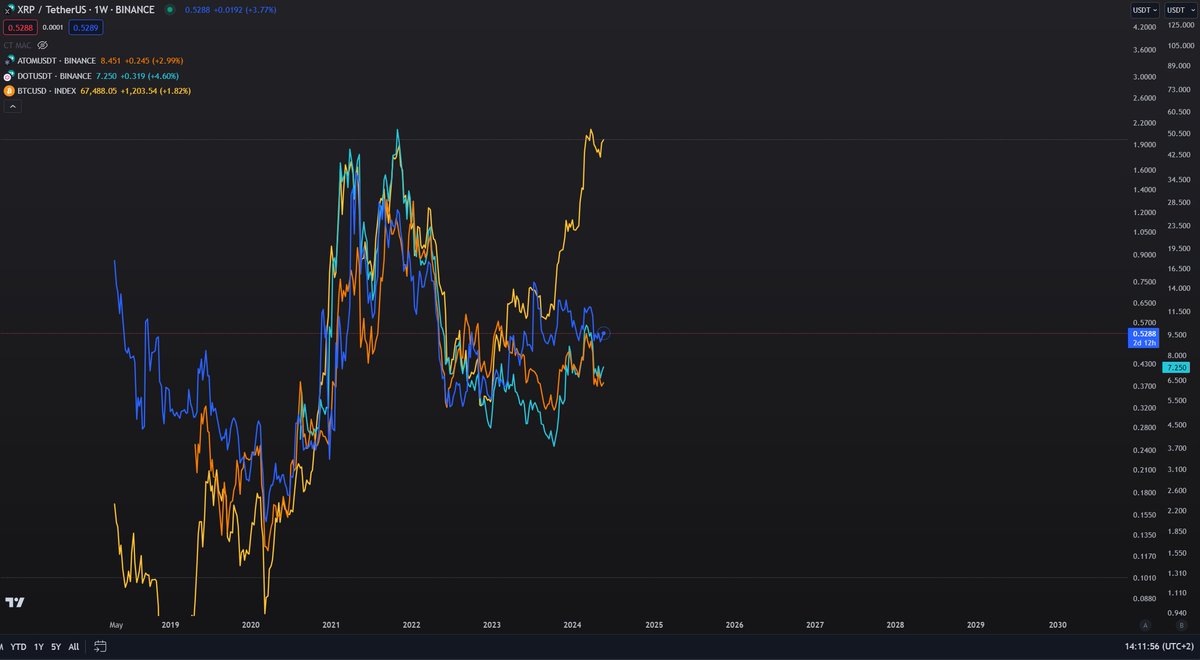Click the 2019 label on the time axis
This screenshot has width=1200, height=660.
pos(170,624)
